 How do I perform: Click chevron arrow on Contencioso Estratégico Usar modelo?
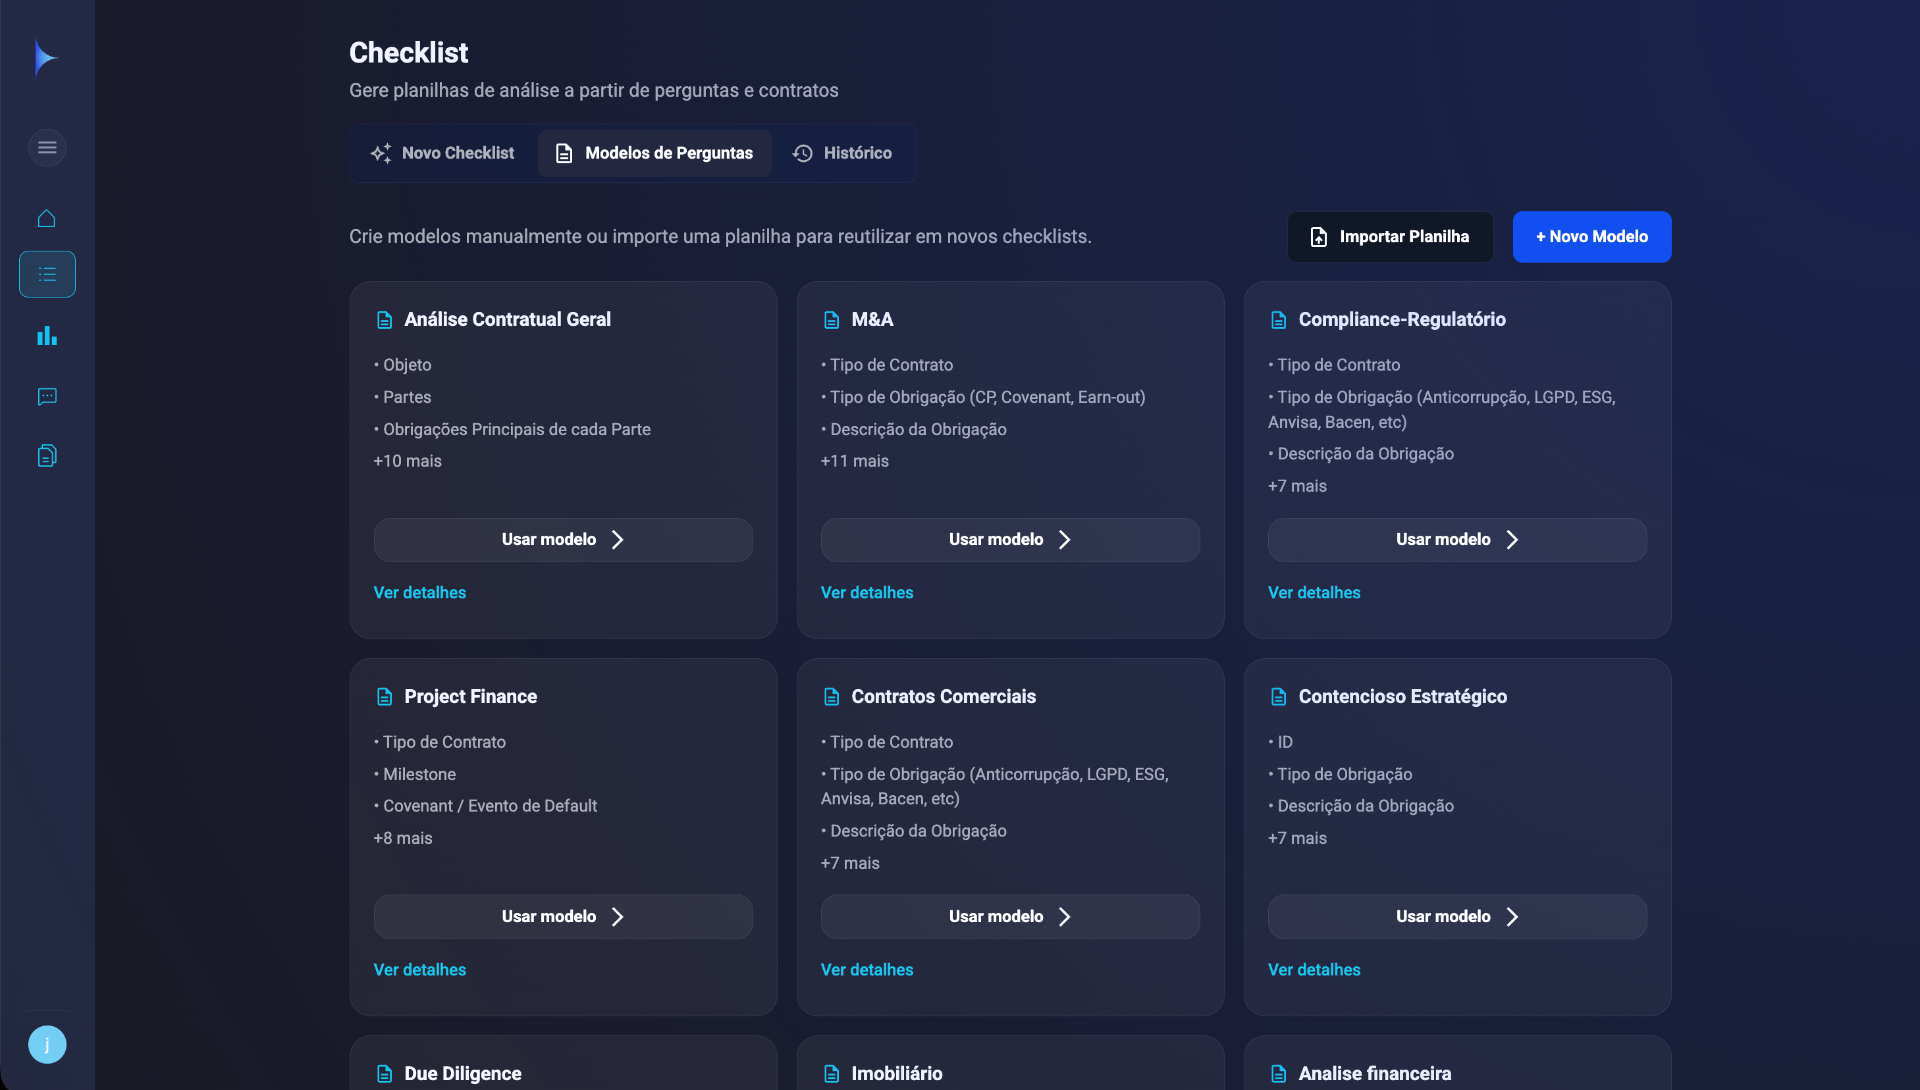coord(1512,917)
